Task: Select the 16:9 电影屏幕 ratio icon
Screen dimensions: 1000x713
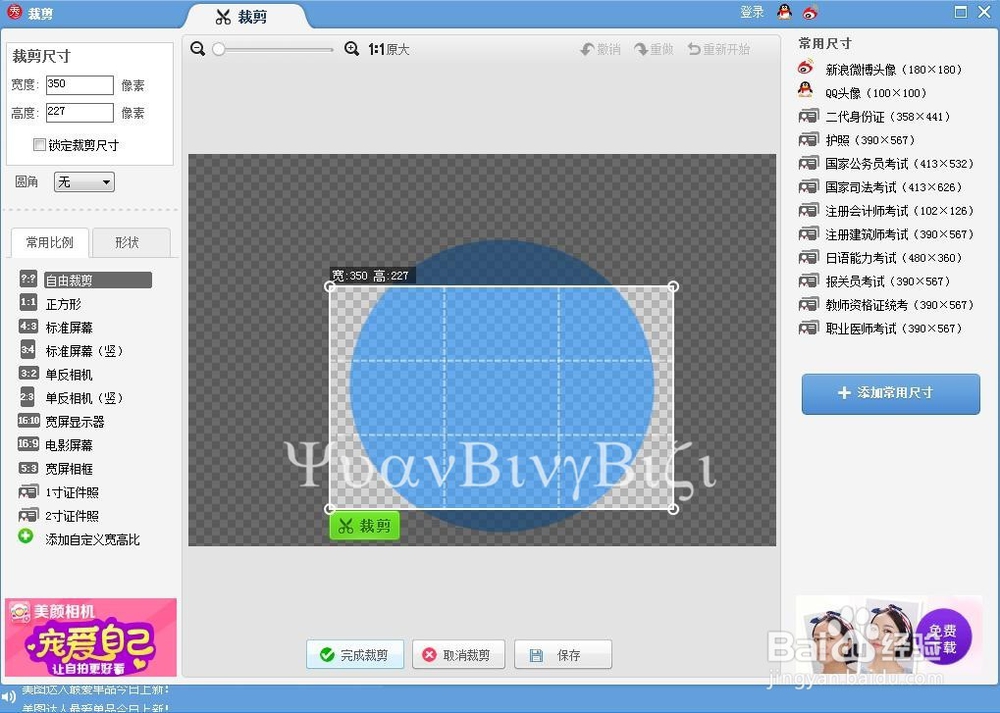Action: [x=29, y=444]
